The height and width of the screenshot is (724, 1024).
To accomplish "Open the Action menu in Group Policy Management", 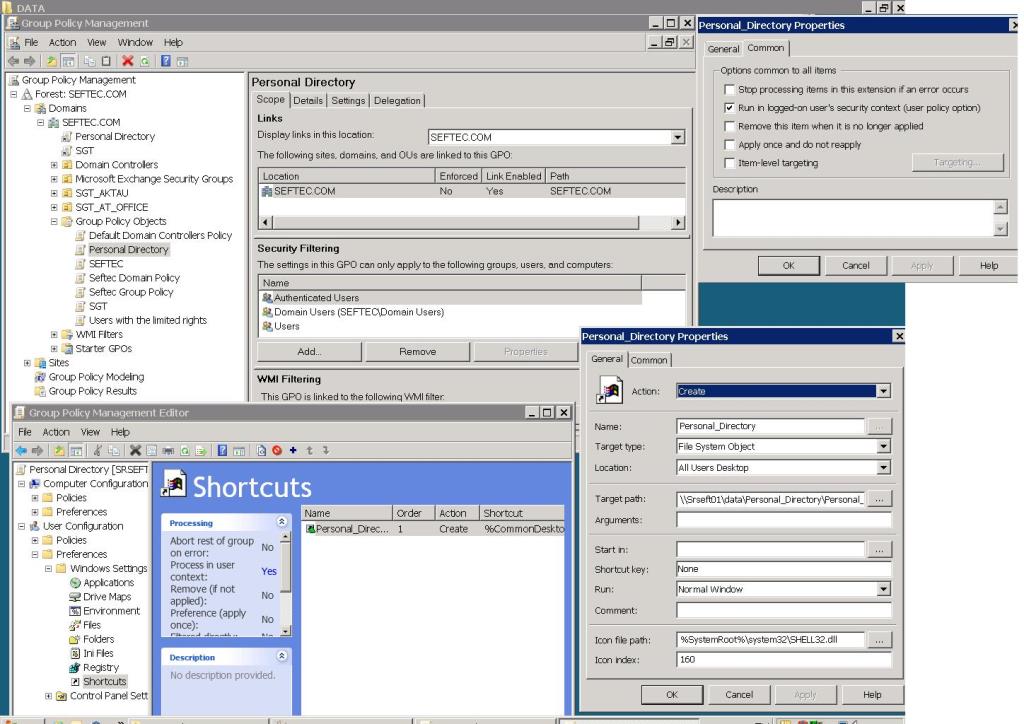I will pos(62,42).
